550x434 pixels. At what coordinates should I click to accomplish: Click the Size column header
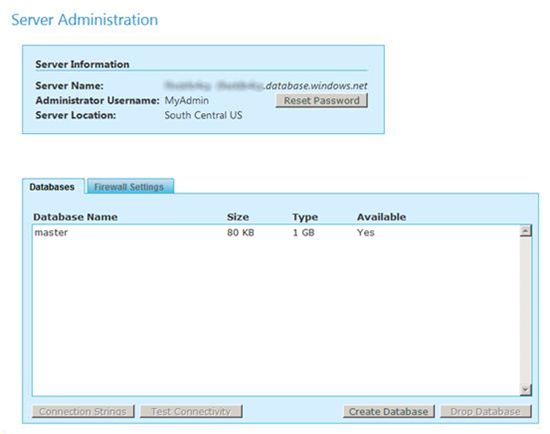coord(238,217)
